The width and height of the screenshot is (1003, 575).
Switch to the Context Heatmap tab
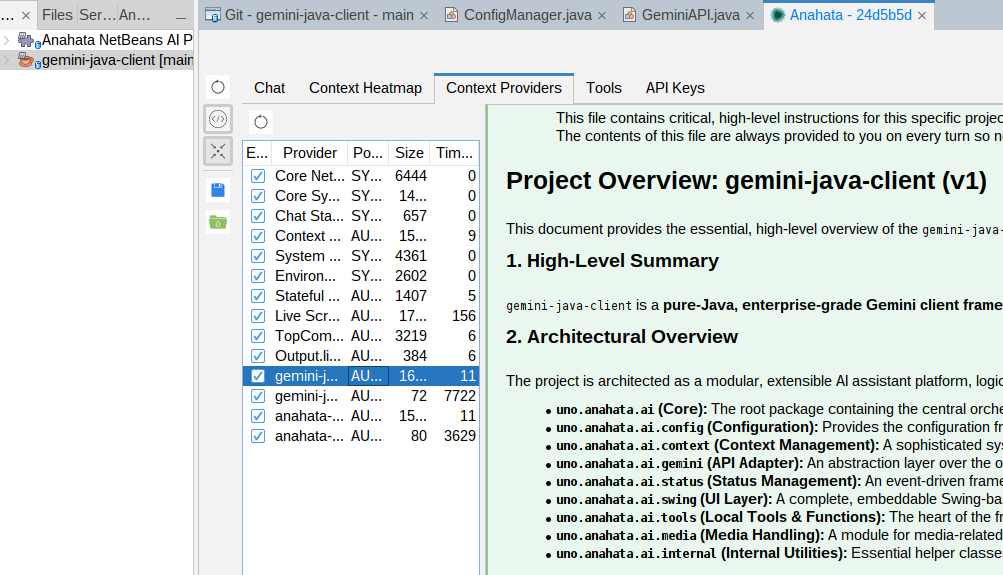coord(365,88)
